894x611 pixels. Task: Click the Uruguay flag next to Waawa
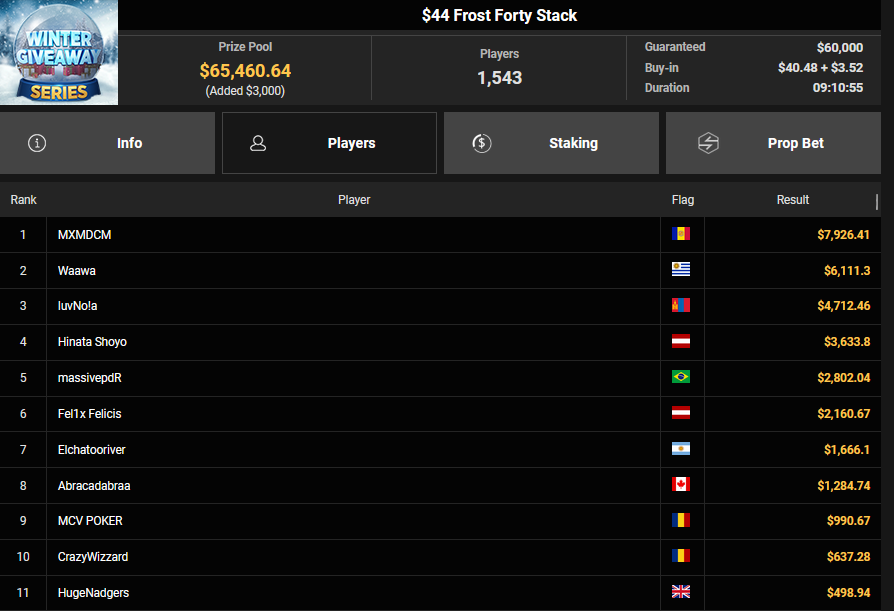[x=681, y=270]
